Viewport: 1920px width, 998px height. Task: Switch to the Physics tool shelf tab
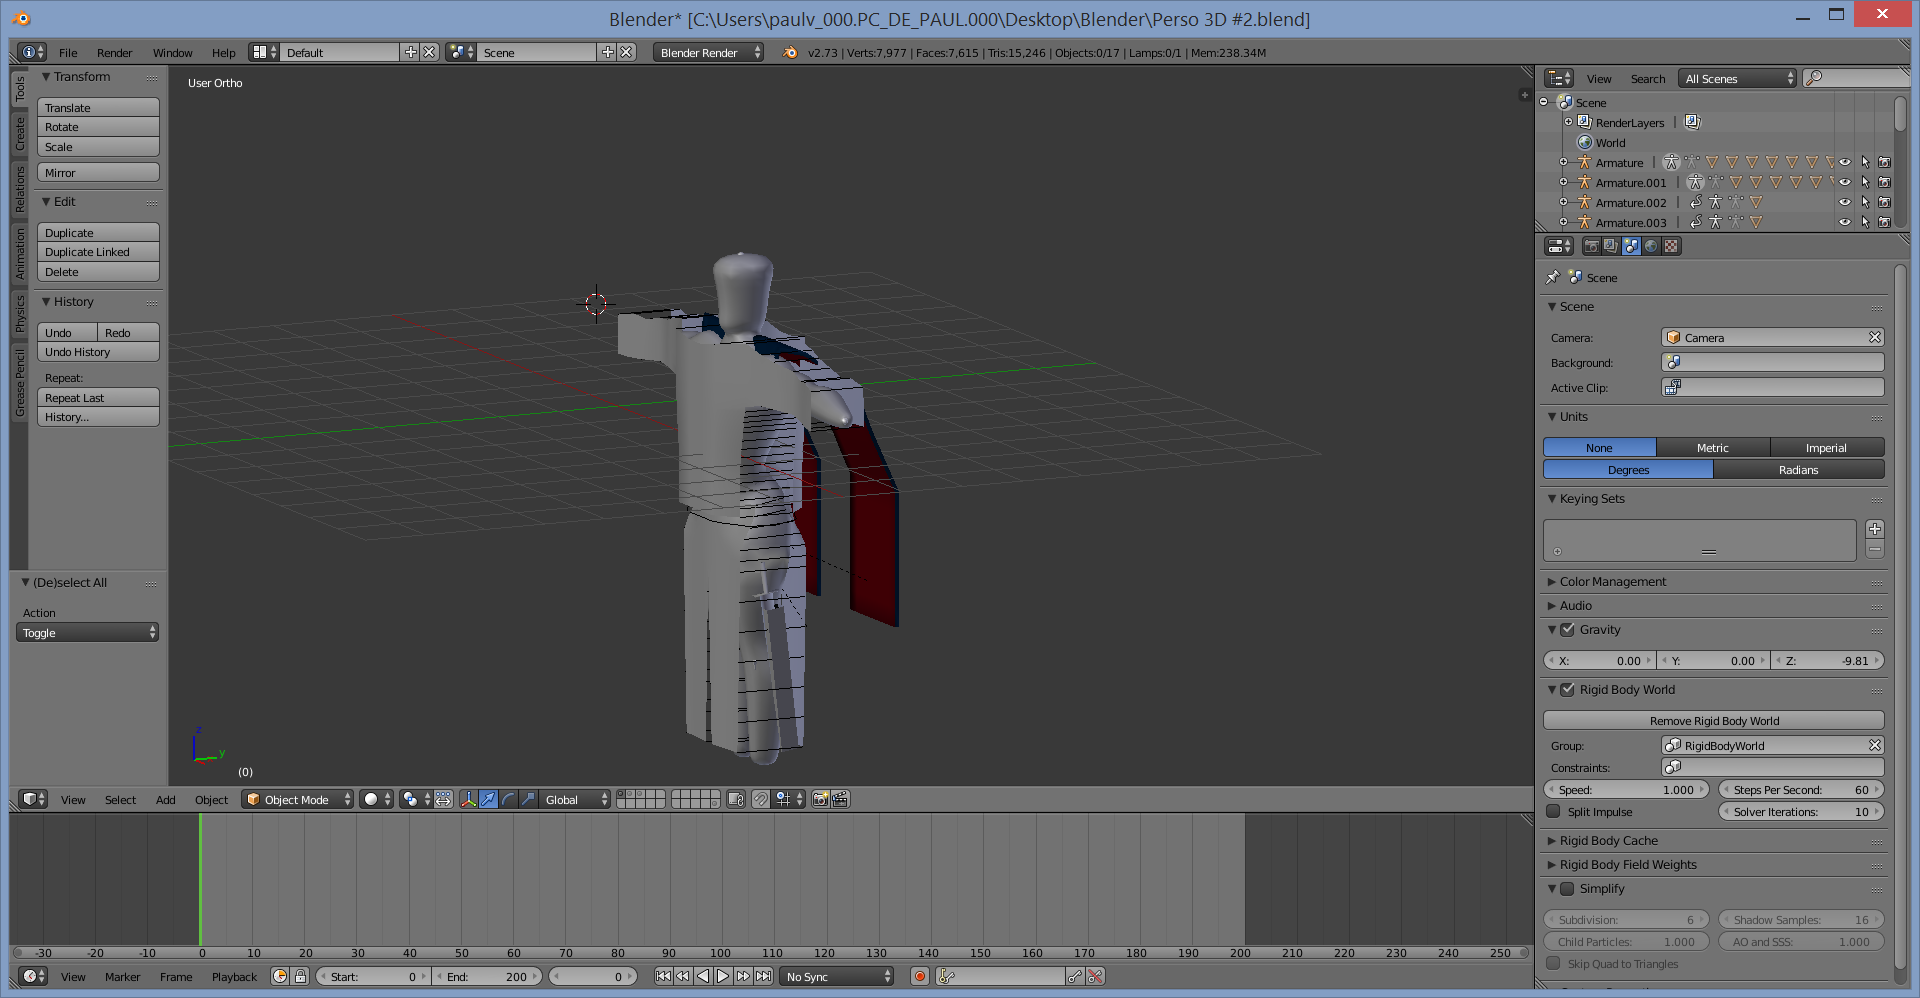click(19, 314)
